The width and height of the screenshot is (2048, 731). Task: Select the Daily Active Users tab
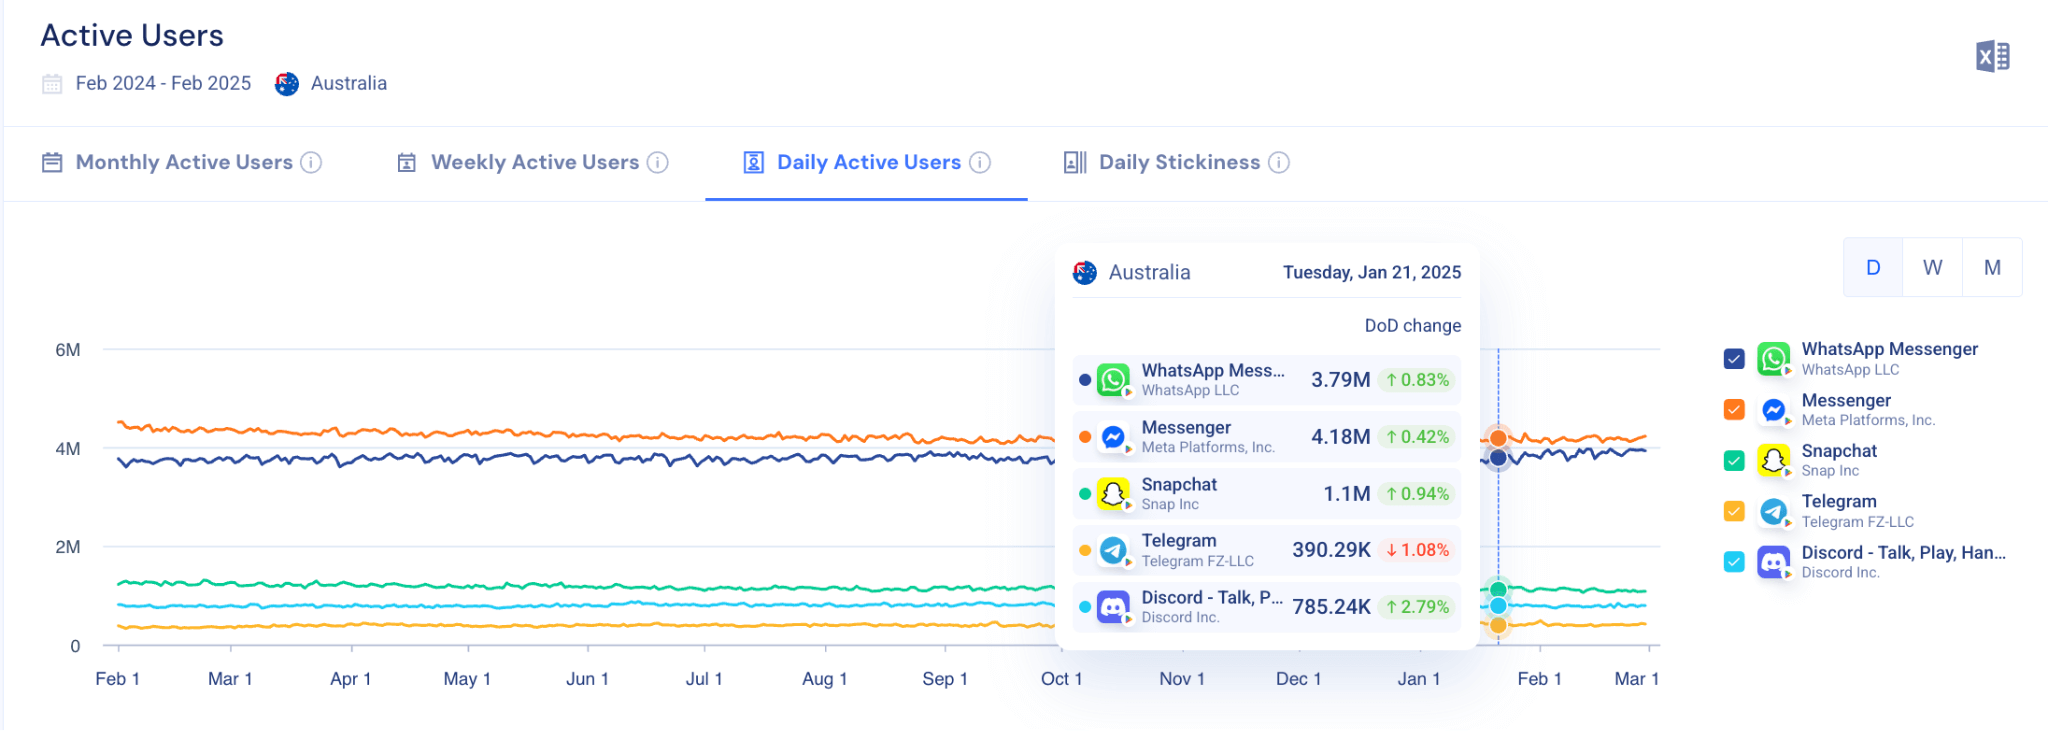click(x=866, y=162)
